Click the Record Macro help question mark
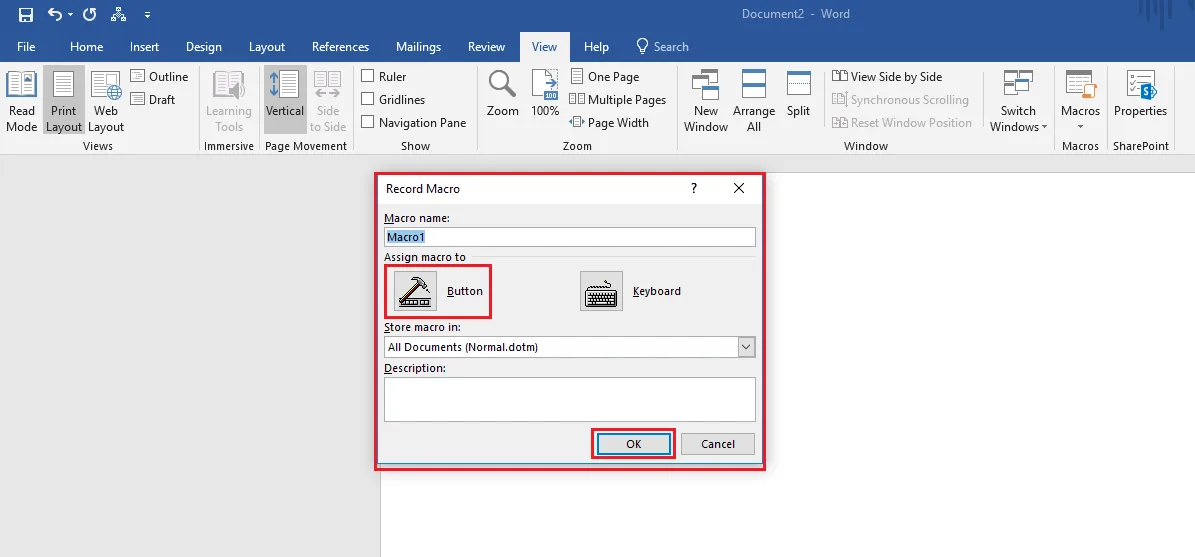The width and height of the screenshot is (1195, 557). point(694,188)
